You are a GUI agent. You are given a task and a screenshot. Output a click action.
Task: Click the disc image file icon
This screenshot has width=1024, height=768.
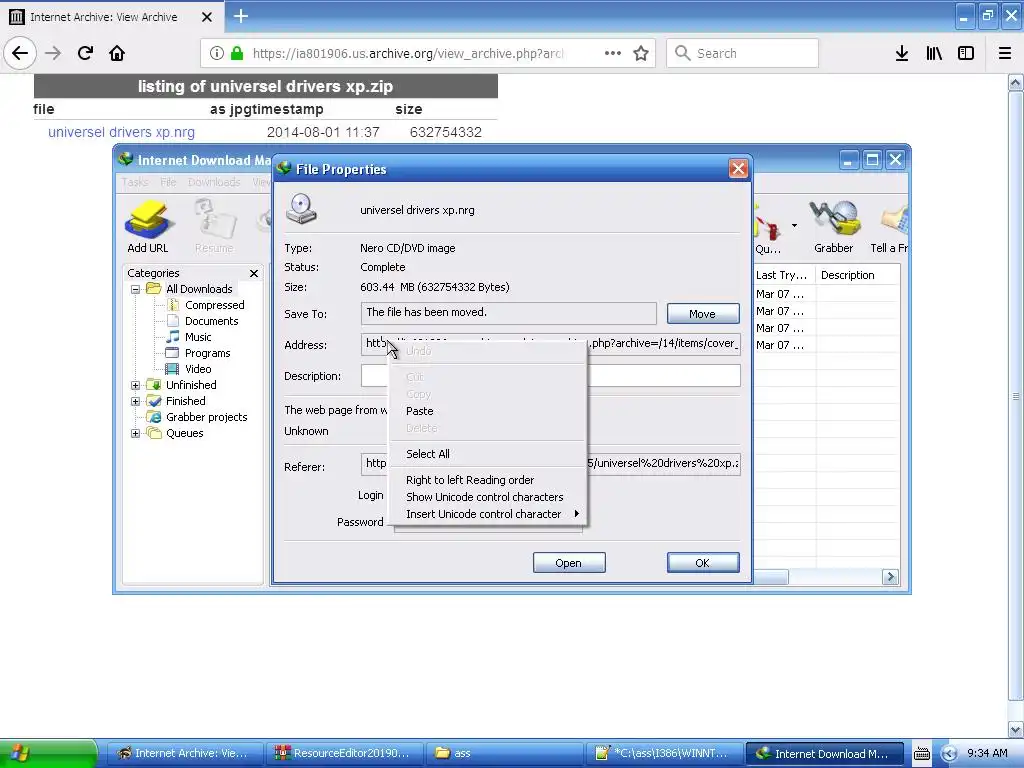click(301, 209)
